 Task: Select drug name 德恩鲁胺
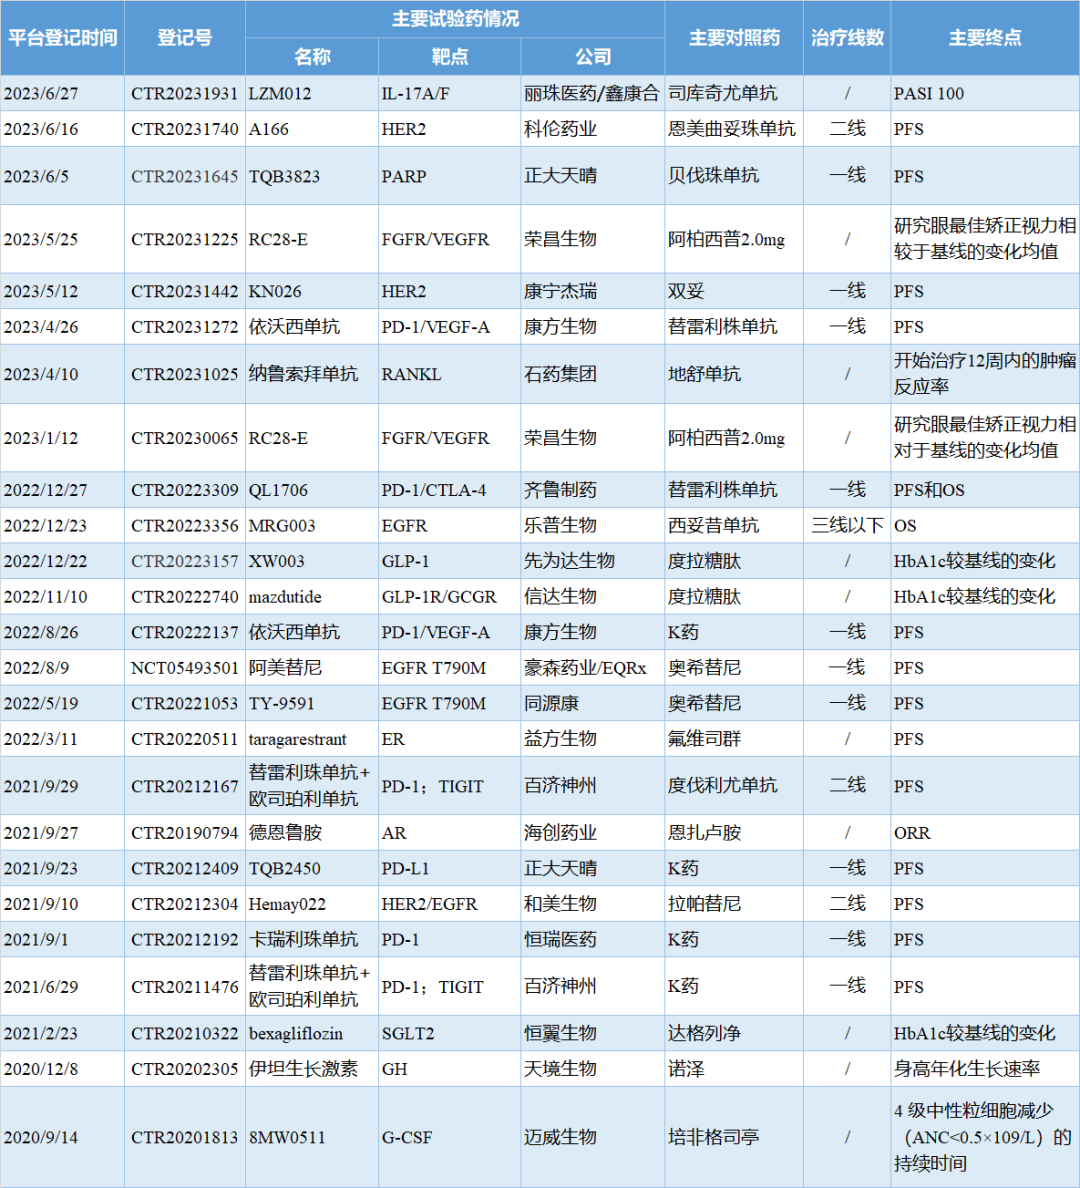click(x=285, y=833)
